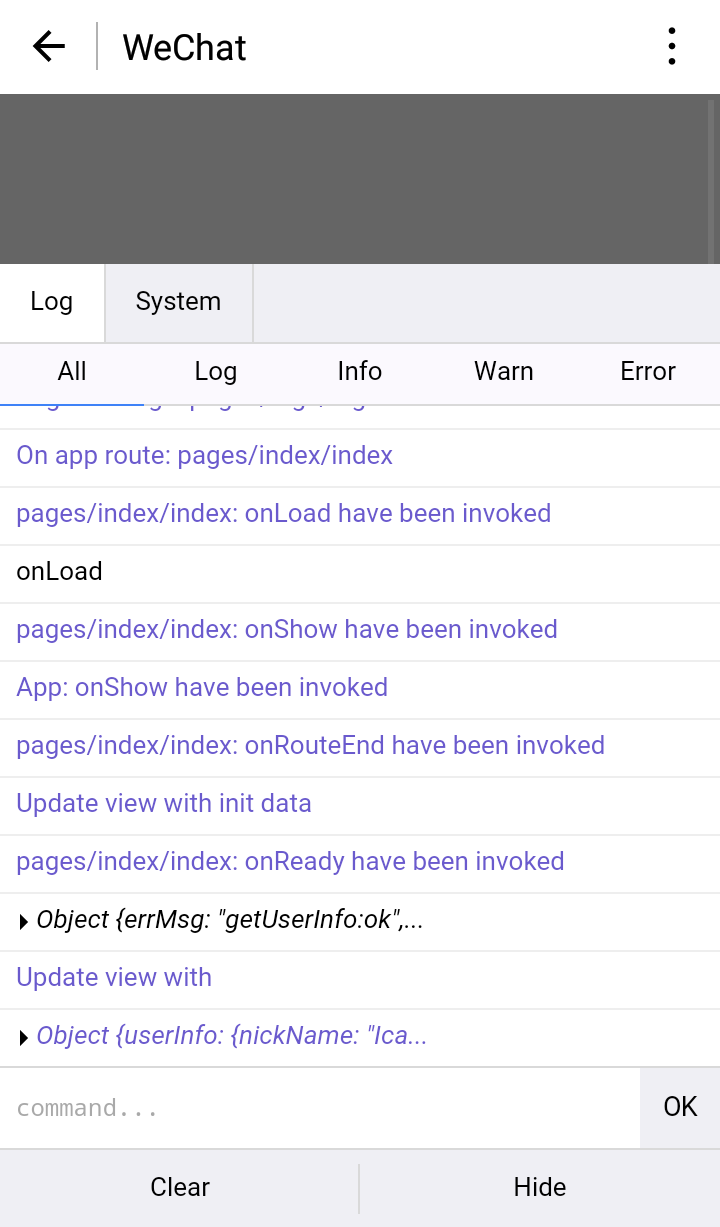Viewport: 720px width, 1227px height.
Task: Focus the command input field
Action: [x=320, y=1108]
